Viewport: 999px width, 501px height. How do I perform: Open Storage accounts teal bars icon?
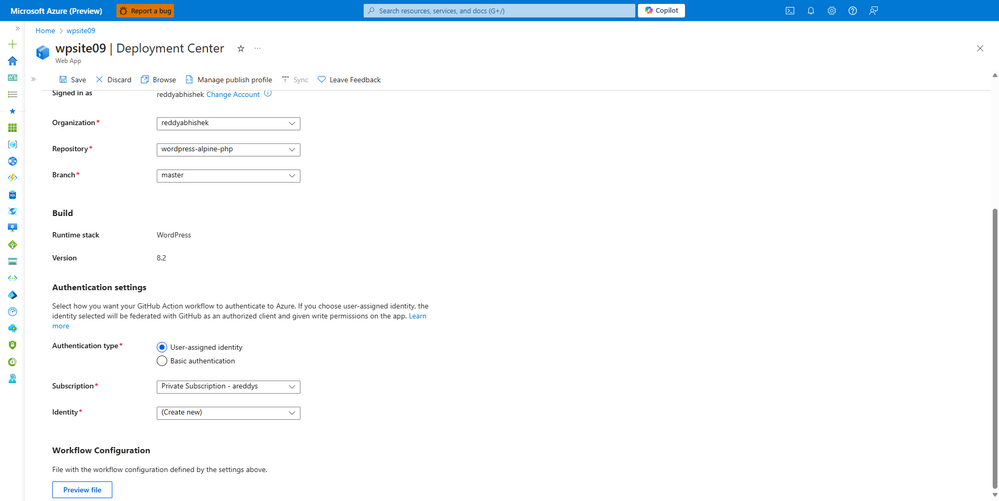pyautogui.click(x=12, y=261)
